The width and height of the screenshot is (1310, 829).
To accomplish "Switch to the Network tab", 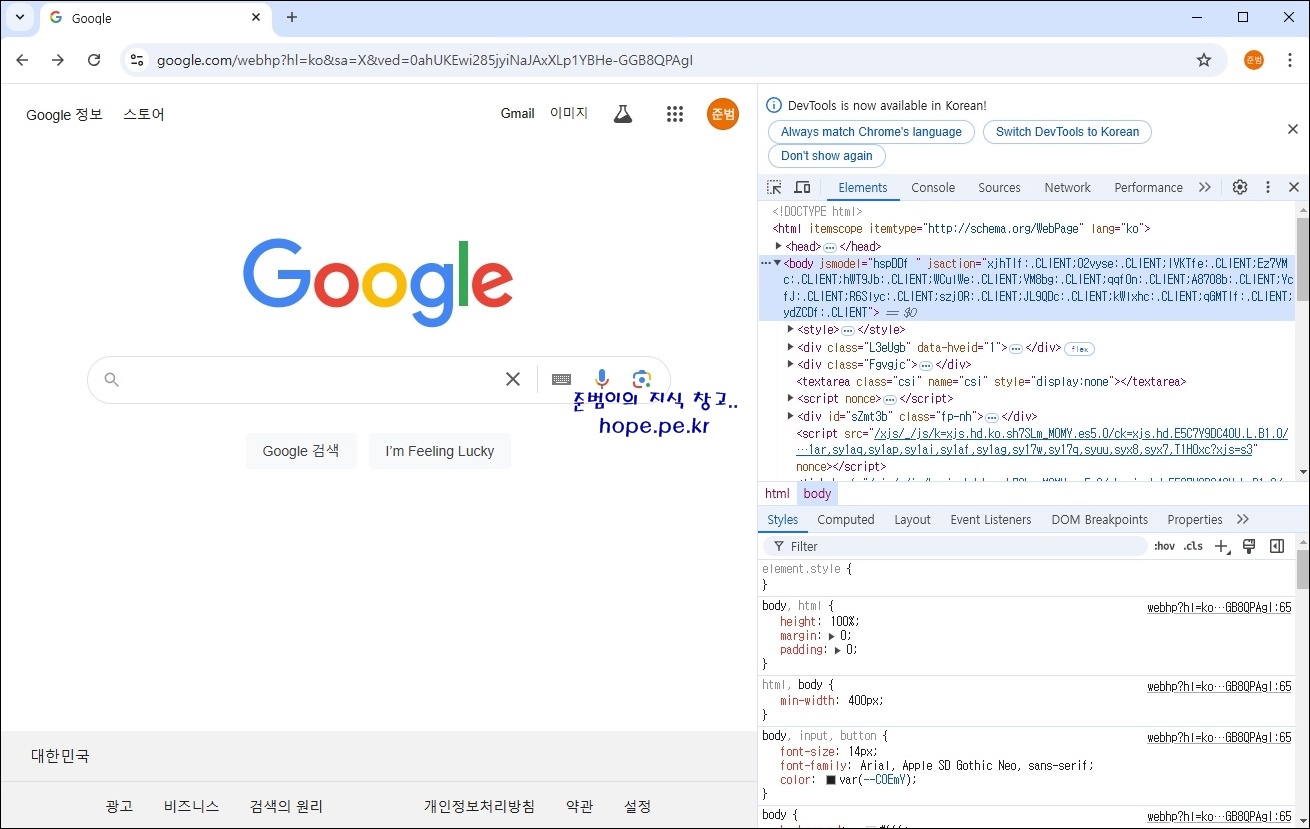I will (1067, 187).
